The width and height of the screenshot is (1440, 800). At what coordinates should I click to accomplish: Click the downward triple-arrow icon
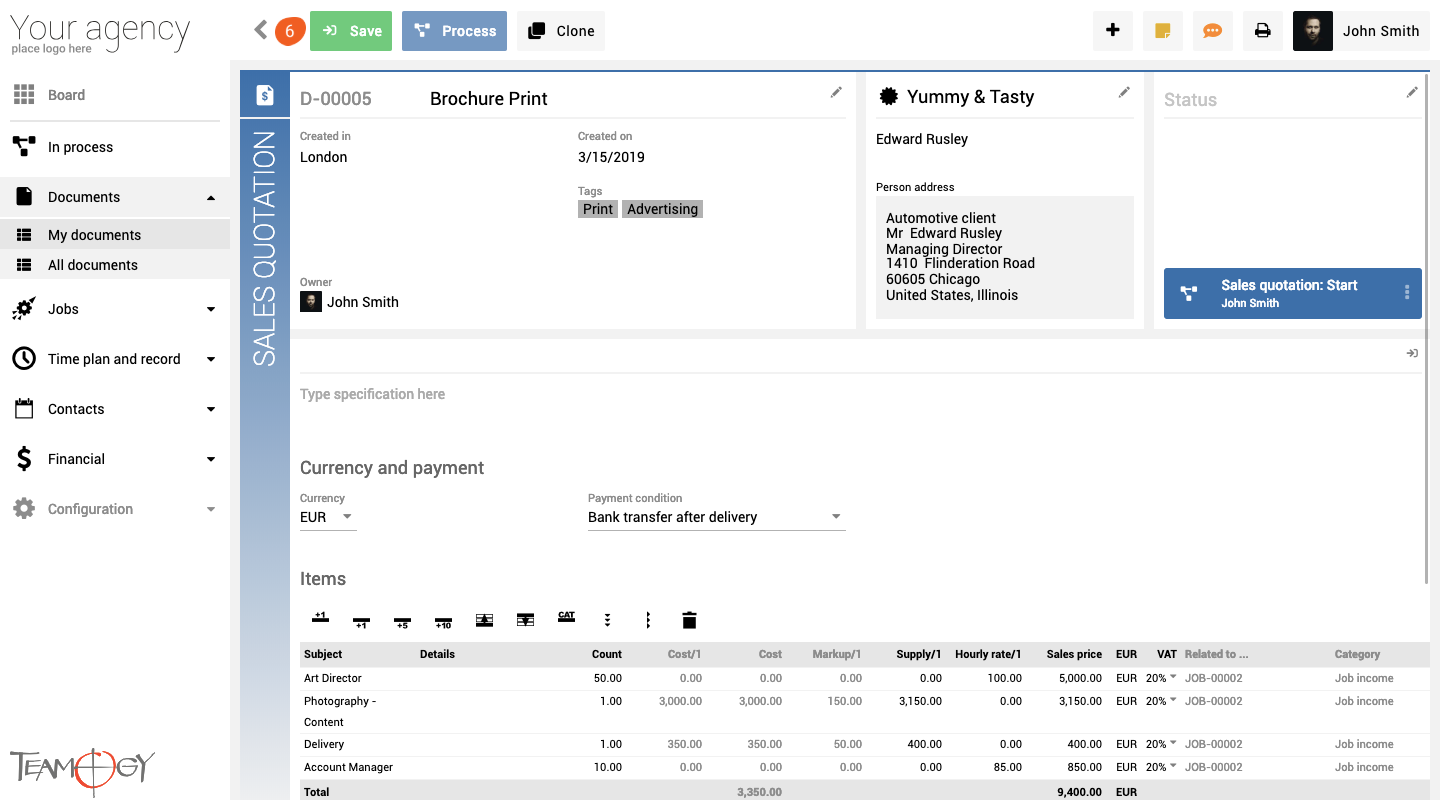coord(607,620)
